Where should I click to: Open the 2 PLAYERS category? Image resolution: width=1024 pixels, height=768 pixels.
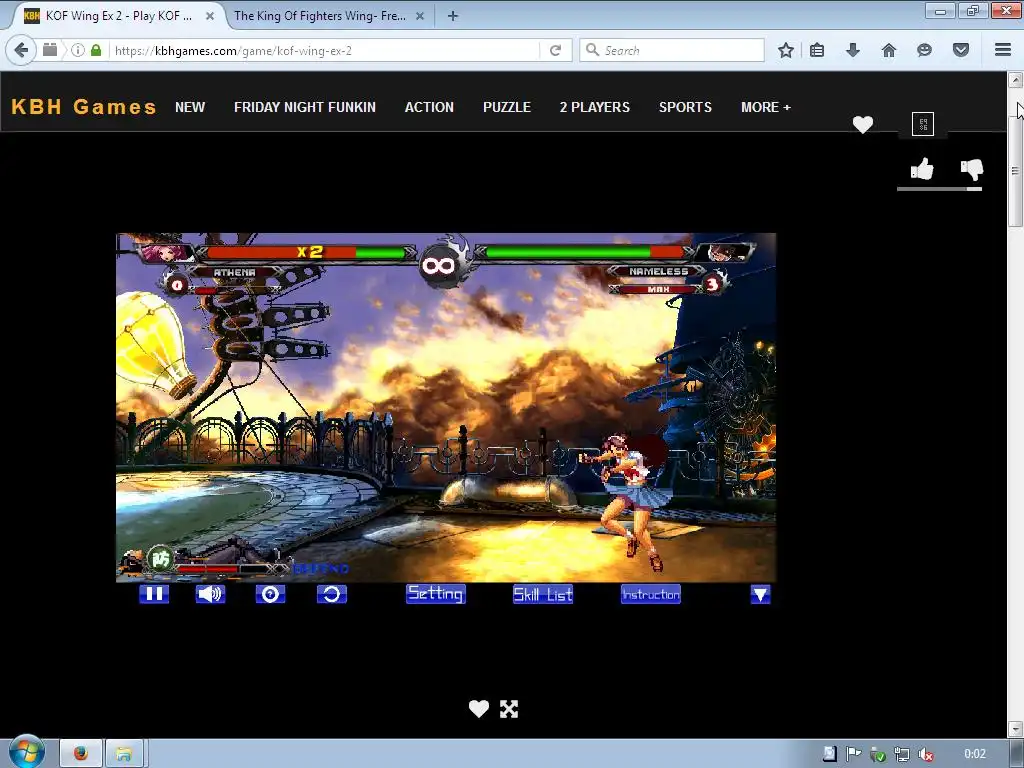coord(594,107)
